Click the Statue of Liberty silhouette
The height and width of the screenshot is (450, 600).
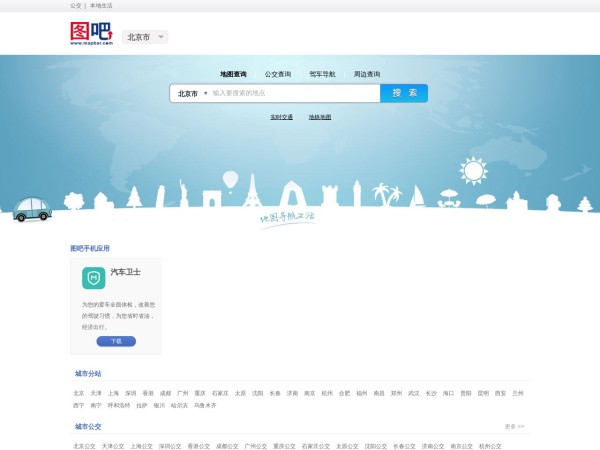coord(184,190)
